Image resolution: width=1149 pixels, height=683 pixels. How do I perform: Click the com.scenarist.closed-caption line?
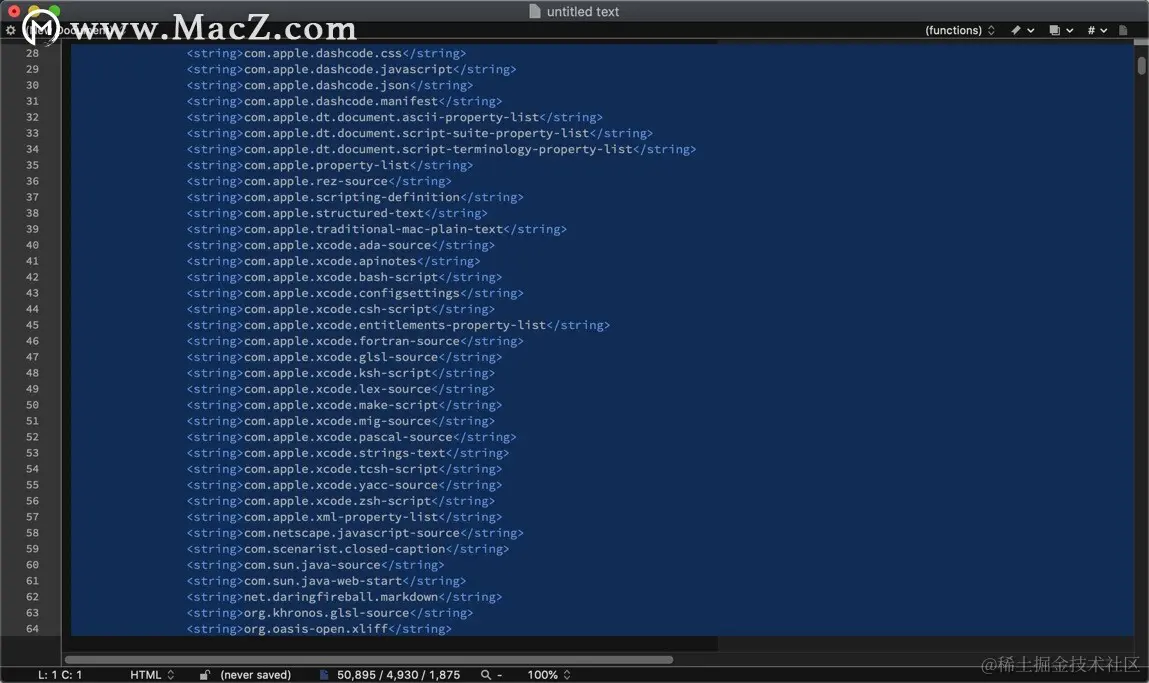(x=347, y=549)
